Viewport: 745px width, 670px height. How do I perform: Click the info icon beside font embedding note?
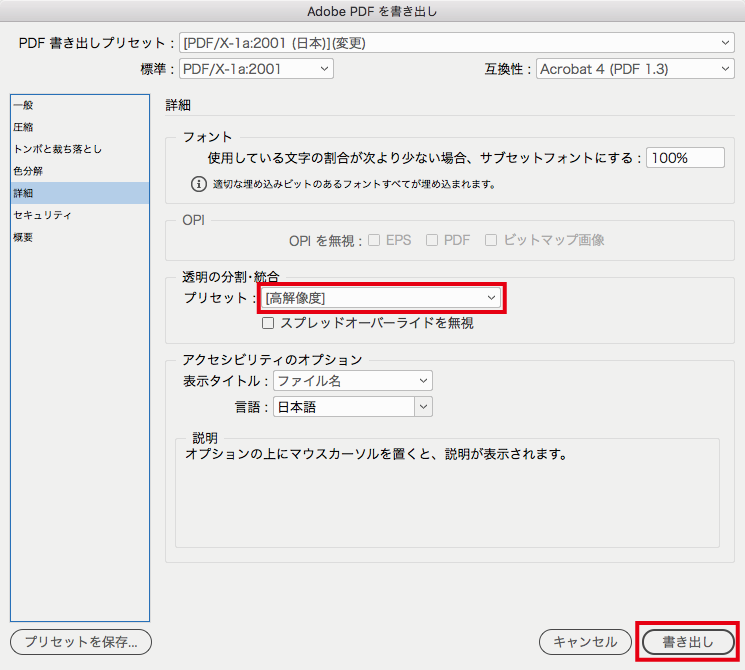pyautogui.click(x=198, y=184)
